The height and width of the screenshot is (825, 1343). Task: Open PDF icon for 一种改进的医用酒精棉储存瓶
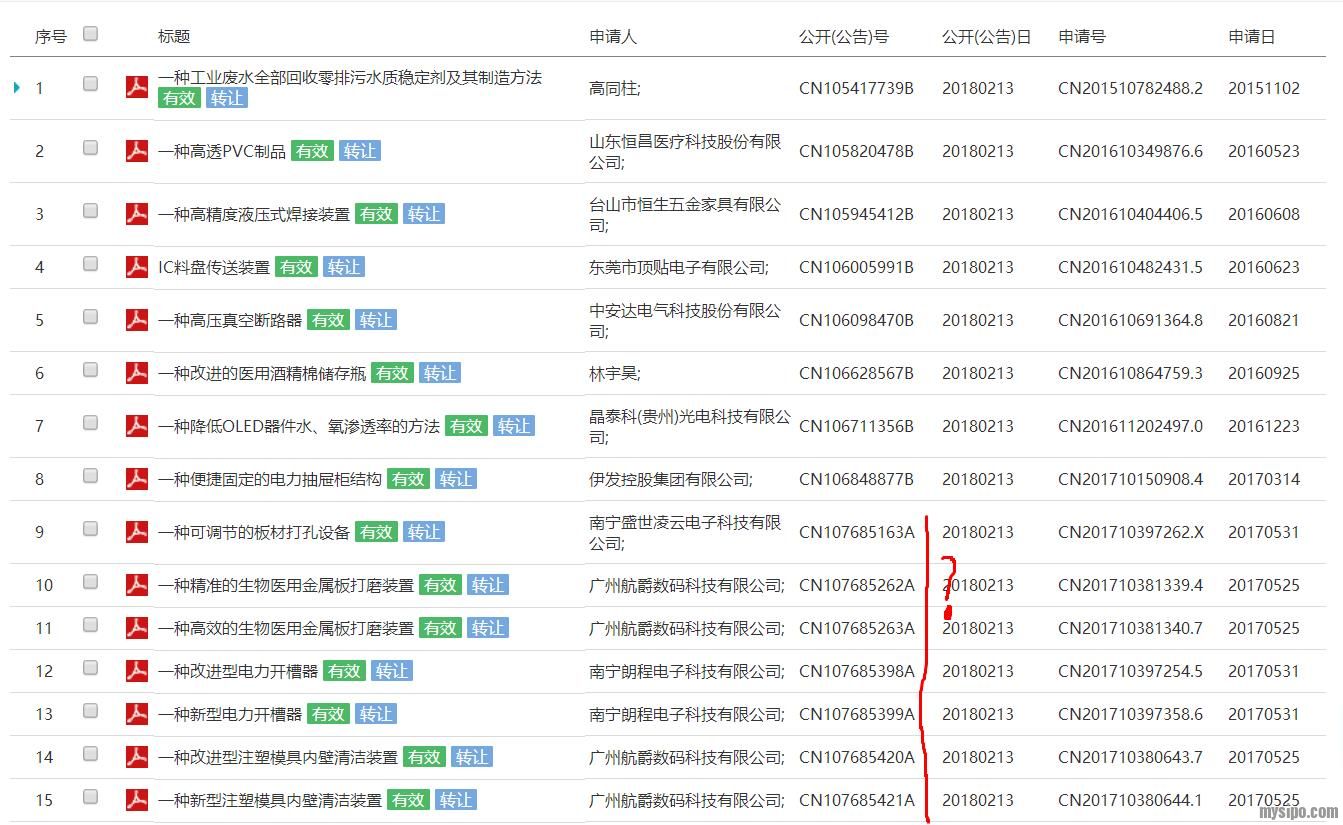point(136,373)
